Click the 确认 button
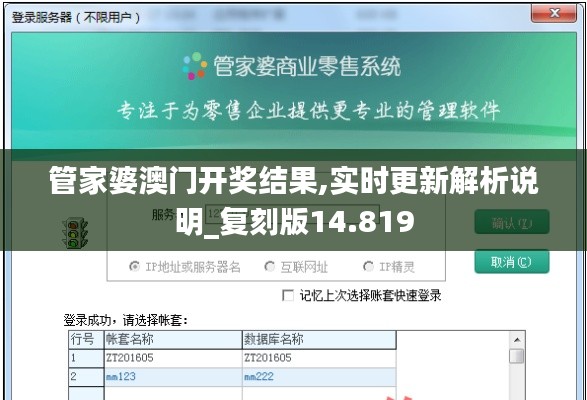This screenshot has height=400, width=587. [512, 222]
